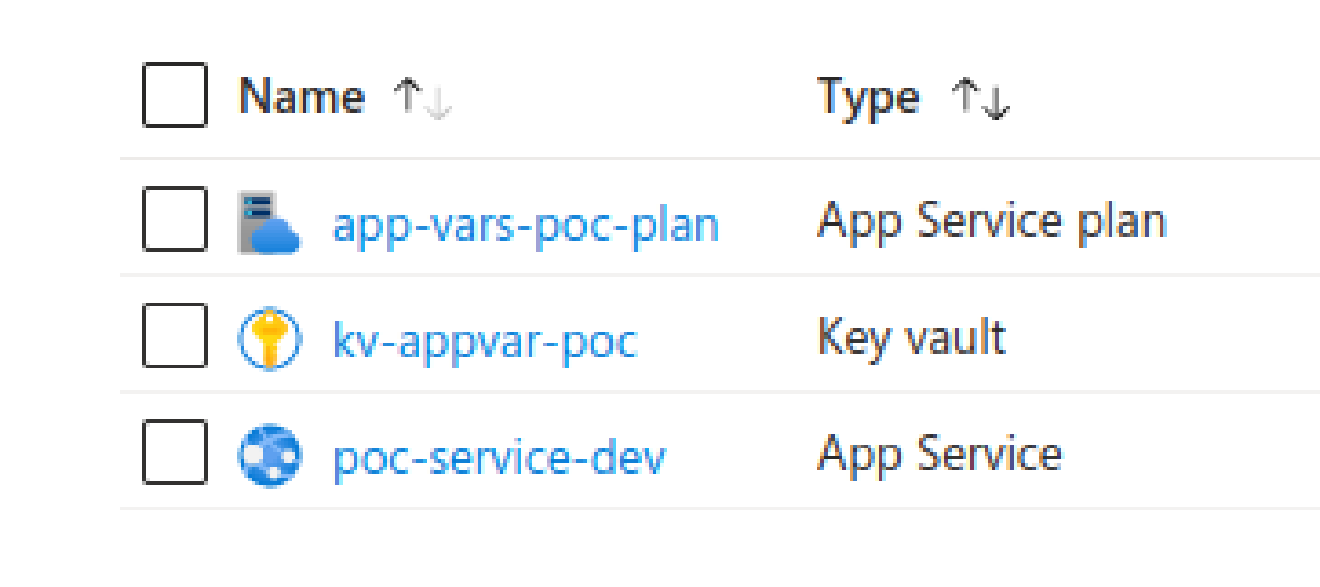This screenshot has height=587, width=1320.
Task: Click the down sort arrow beside Type
Action: [x=995, y=103]
